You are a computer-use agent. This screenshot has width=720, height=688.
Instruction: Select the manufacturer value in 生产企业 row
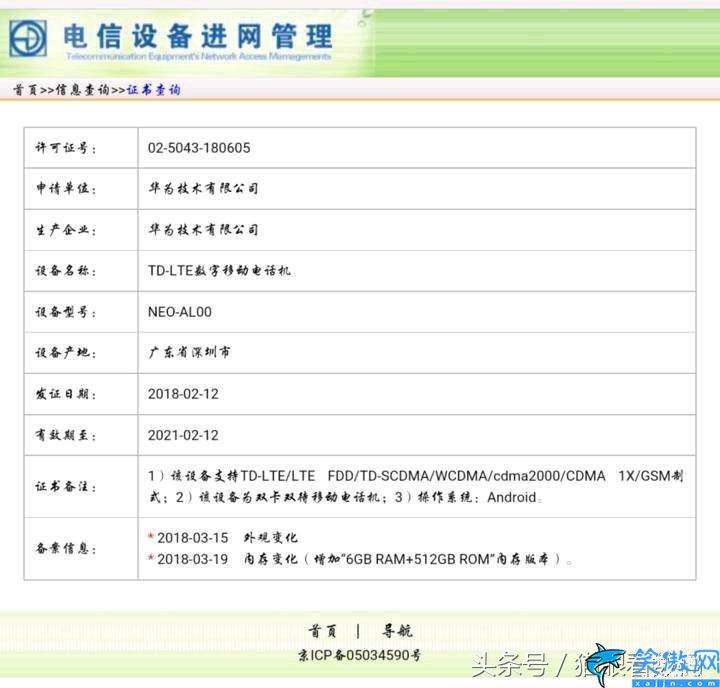click(x=203, y=230)
